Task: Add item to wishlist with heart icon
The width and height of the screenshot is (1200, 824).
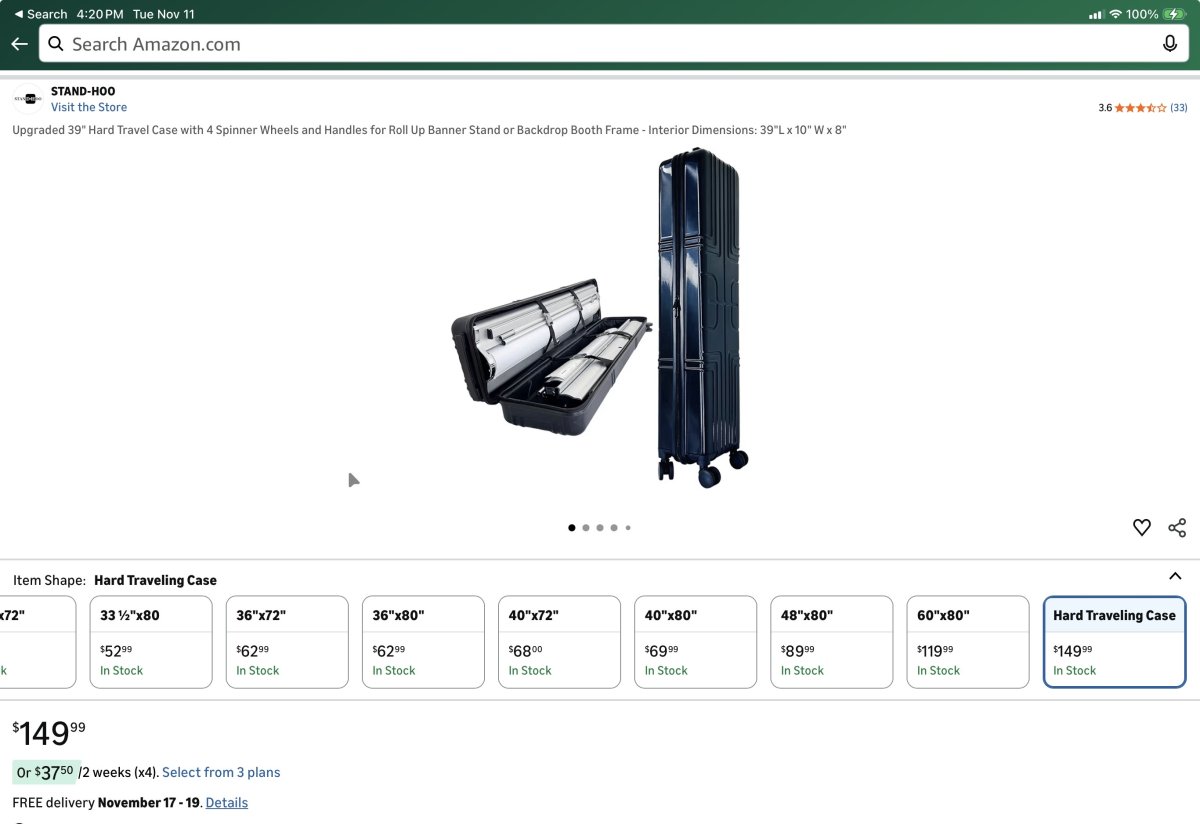Action: tap(1141, 528)
